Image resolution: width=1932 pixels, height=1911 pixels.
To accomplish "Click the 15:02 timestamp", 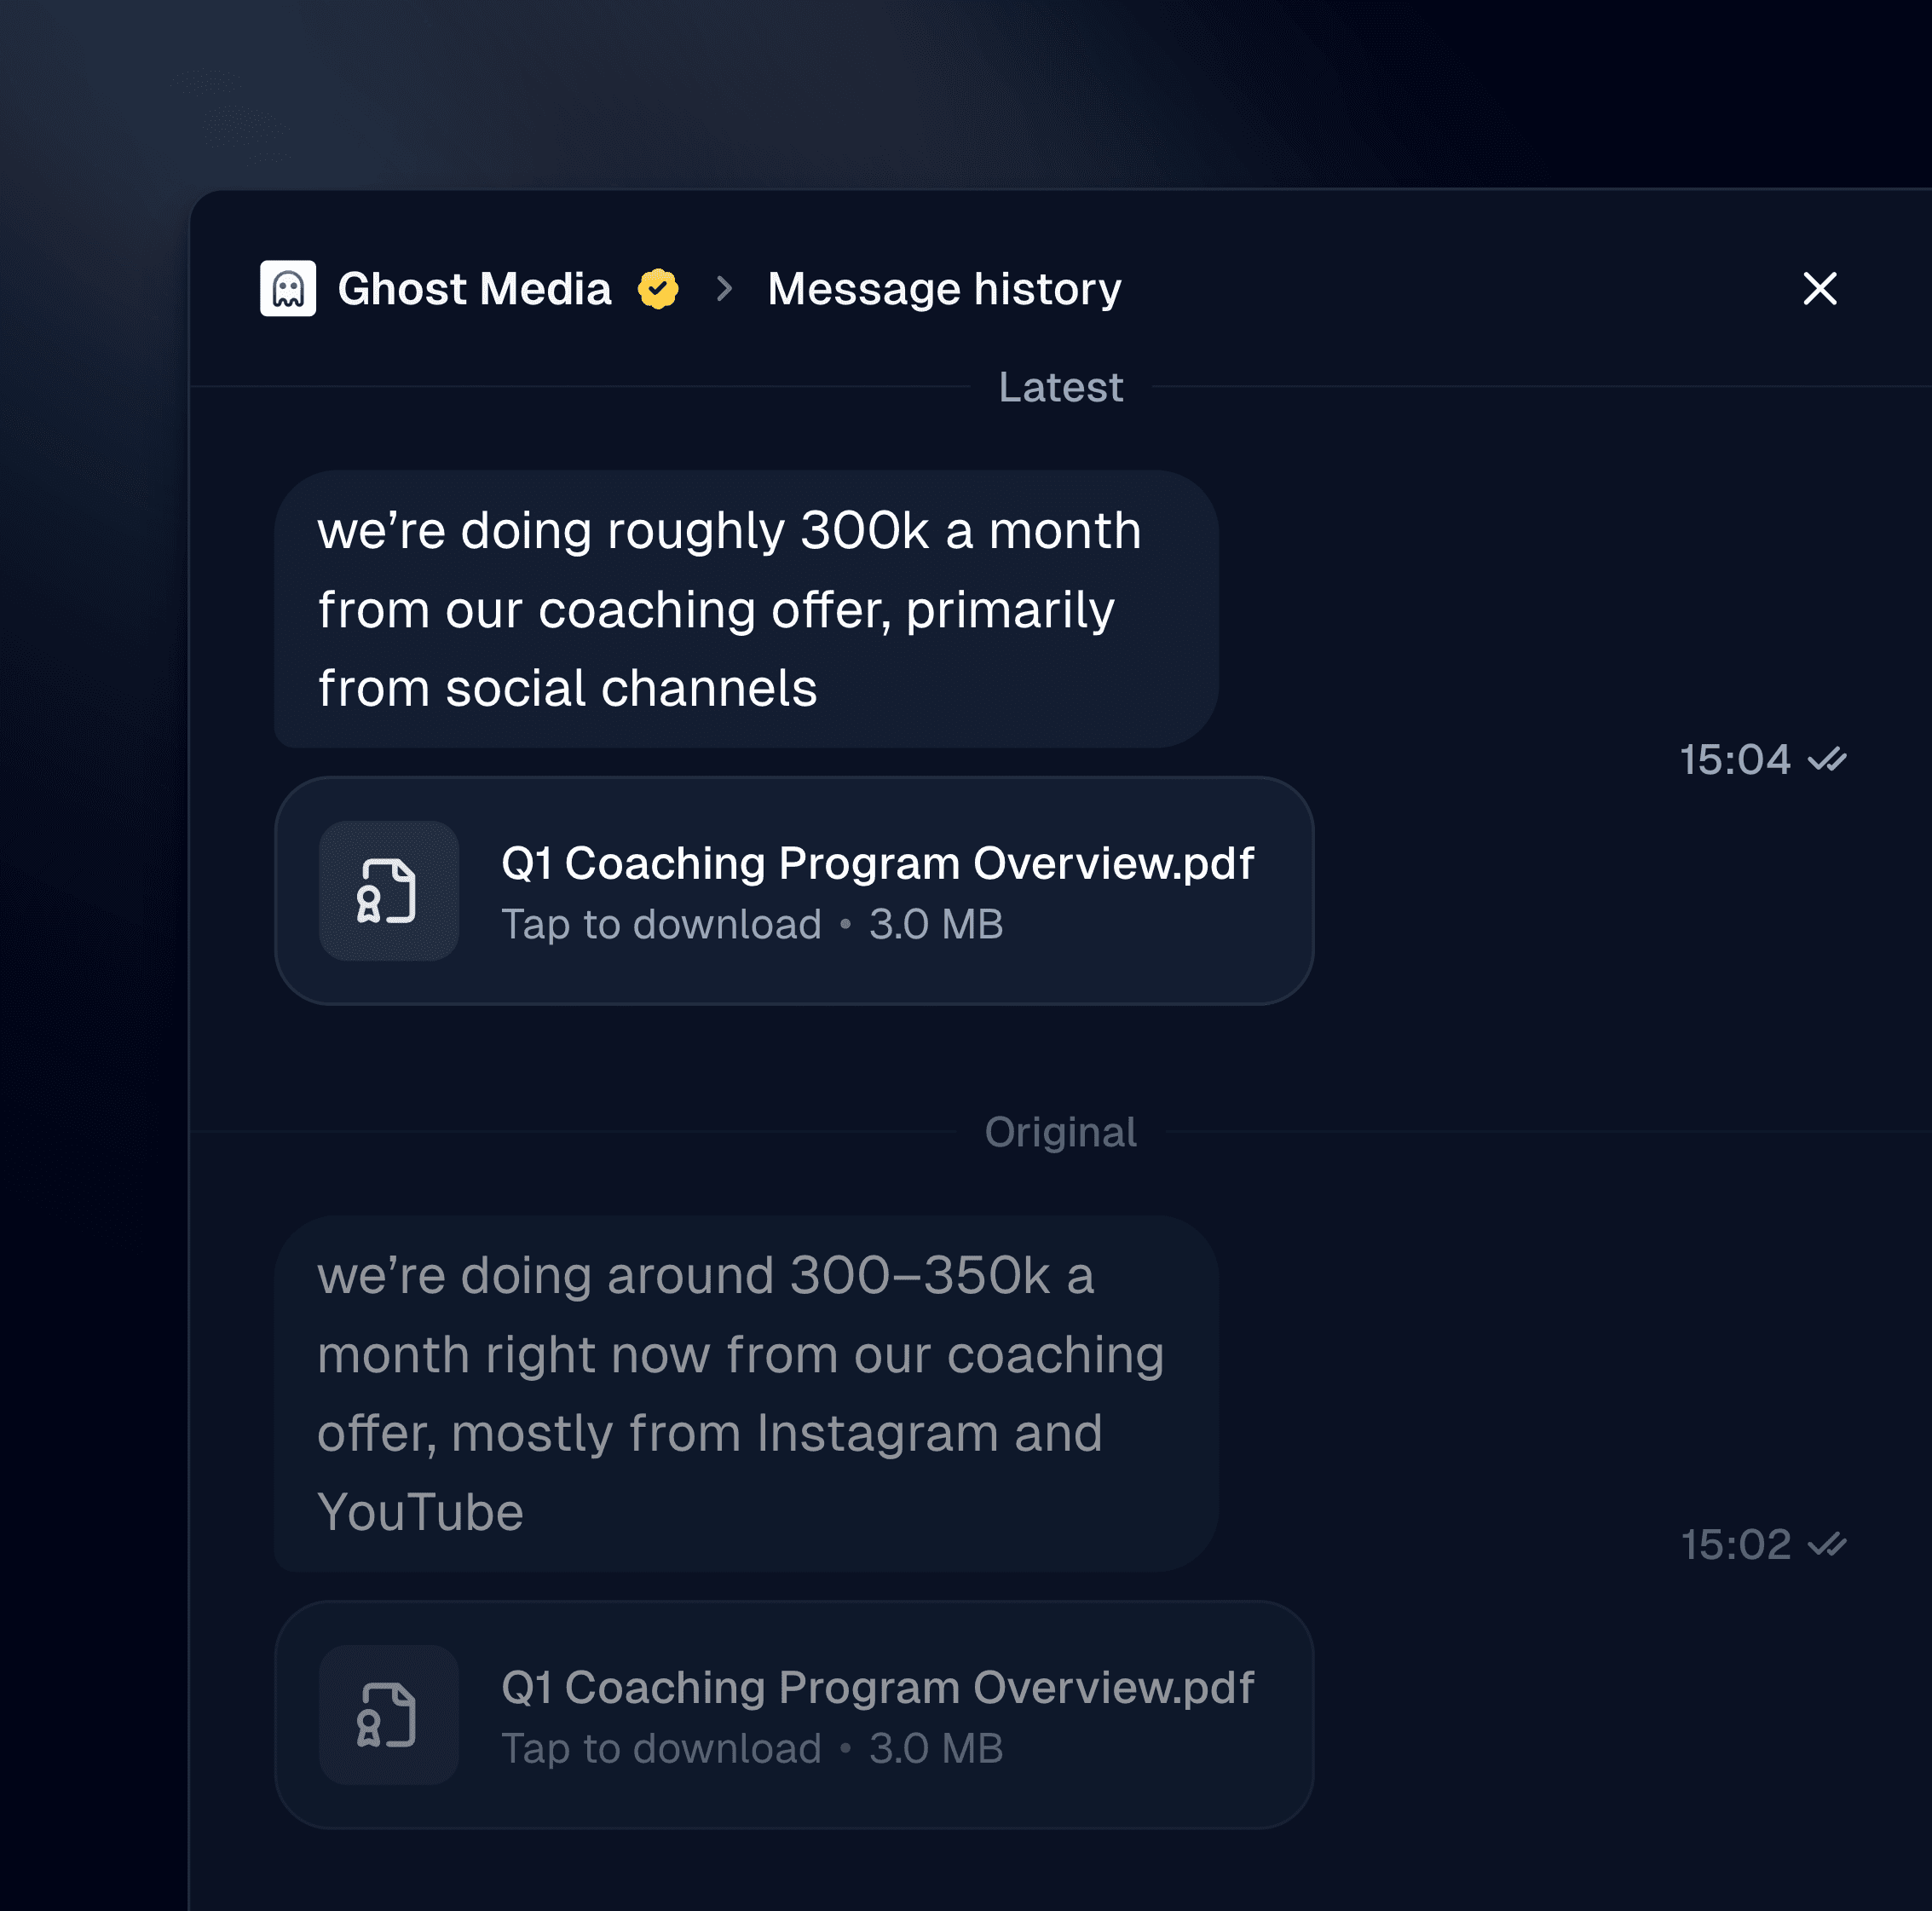I will click(x=1737, y=1545).
